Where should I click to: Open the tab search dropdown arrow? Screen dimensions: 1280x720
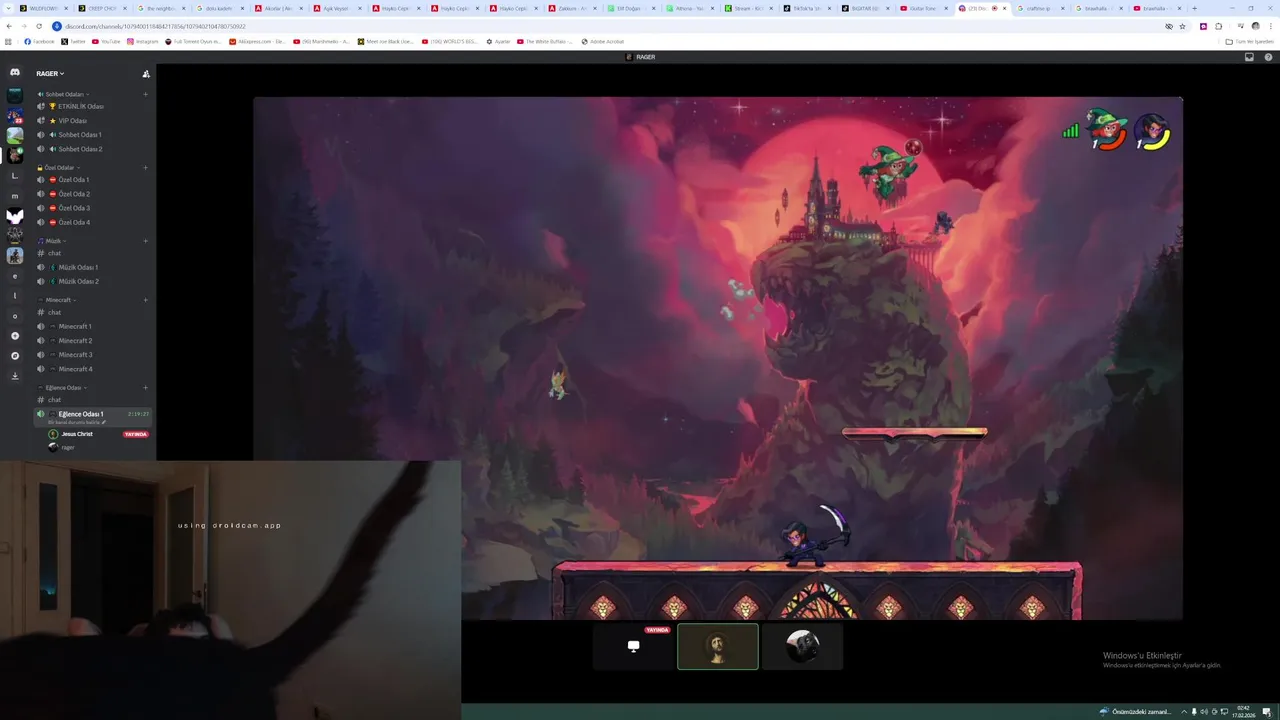(8, 8)
